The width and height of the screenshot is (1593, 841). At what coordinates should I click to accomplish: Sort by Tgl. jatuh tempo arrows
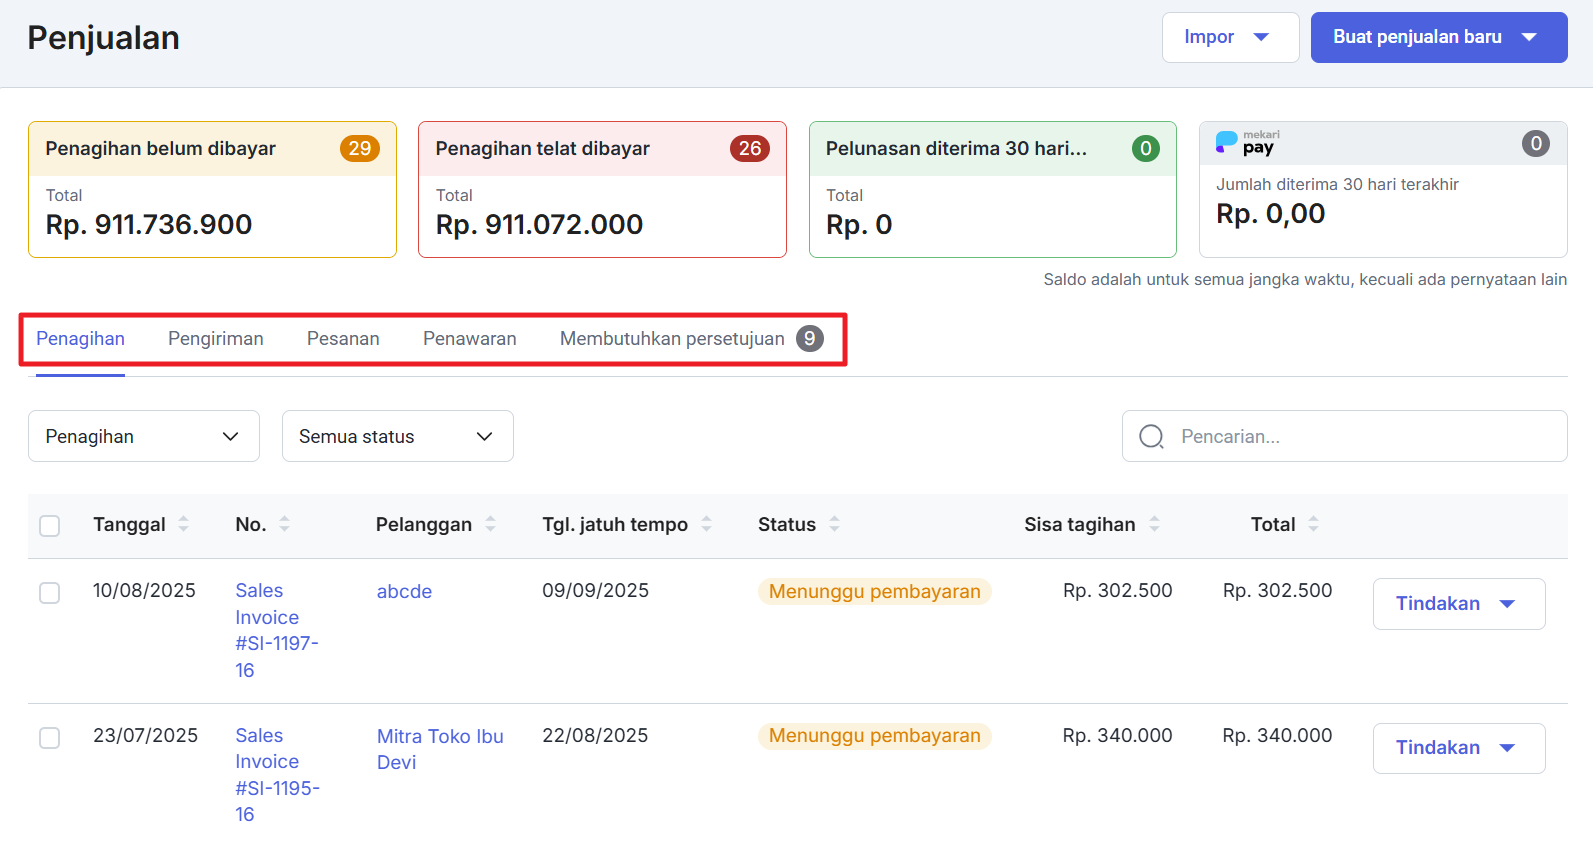coord(706,524)
